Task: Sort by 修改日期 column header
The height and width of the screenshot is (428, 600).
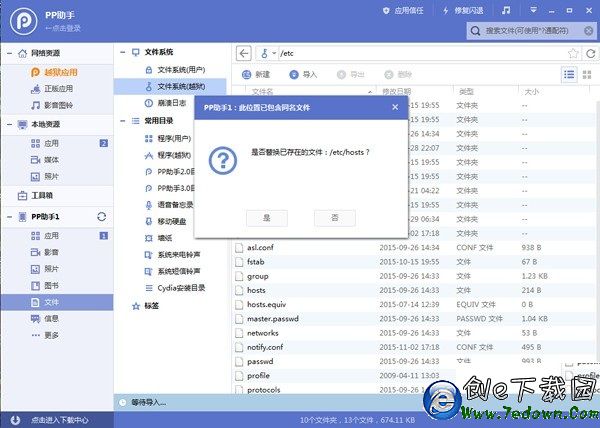Action: (396, 91)
